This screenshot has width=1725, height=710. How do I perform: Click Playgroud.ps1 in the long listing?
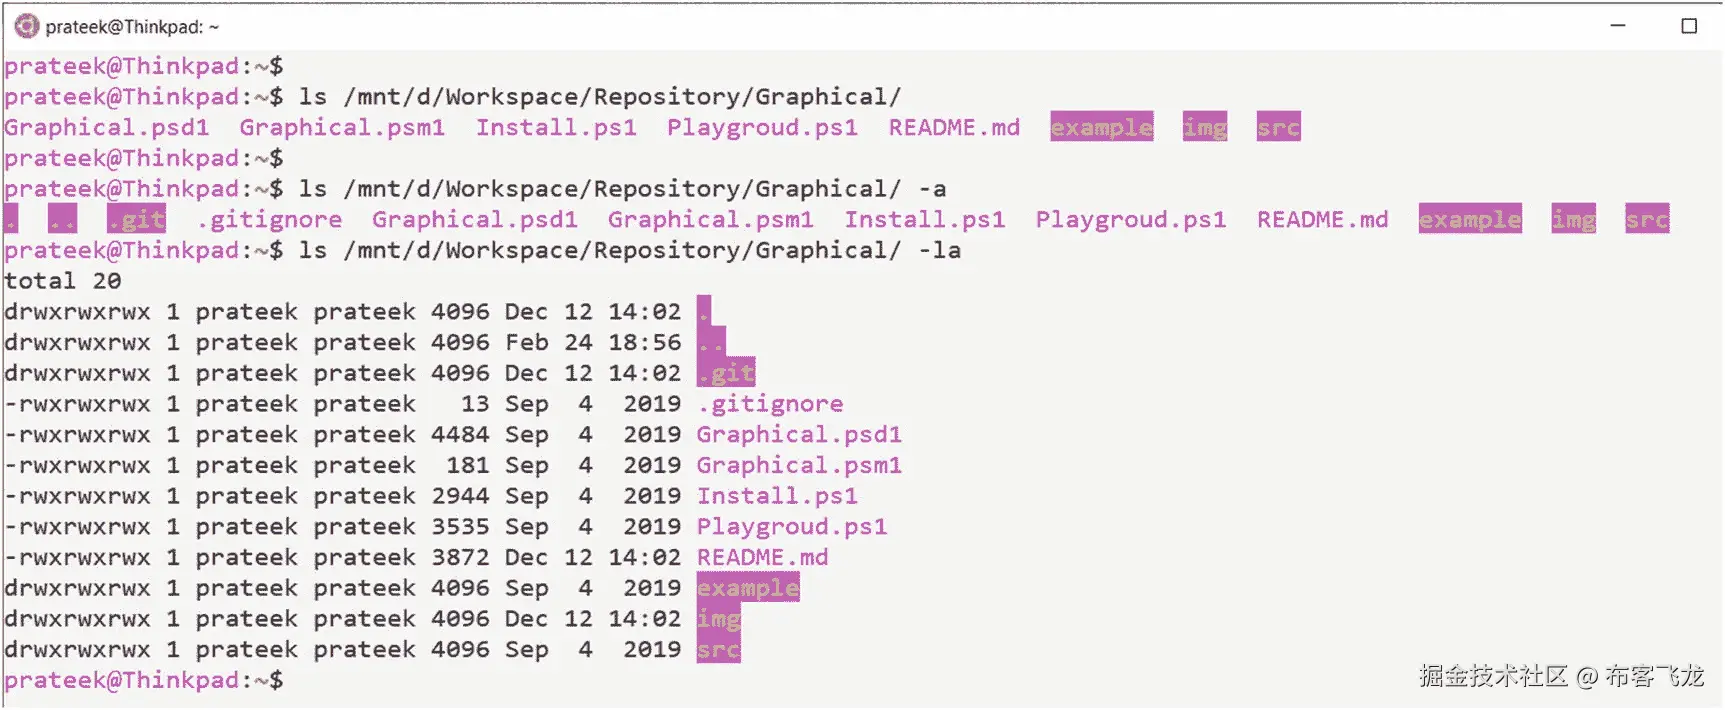pyautogui.click(x=792, y=526)
